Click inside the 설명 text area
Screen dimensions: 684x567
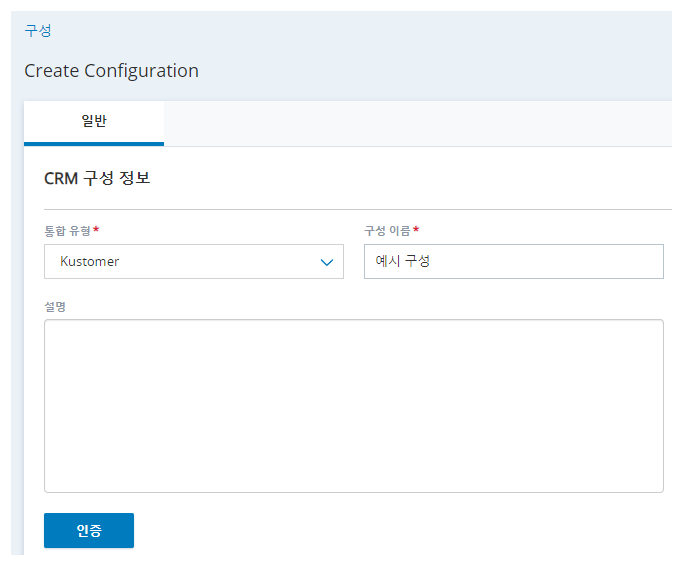click(354, 406)
